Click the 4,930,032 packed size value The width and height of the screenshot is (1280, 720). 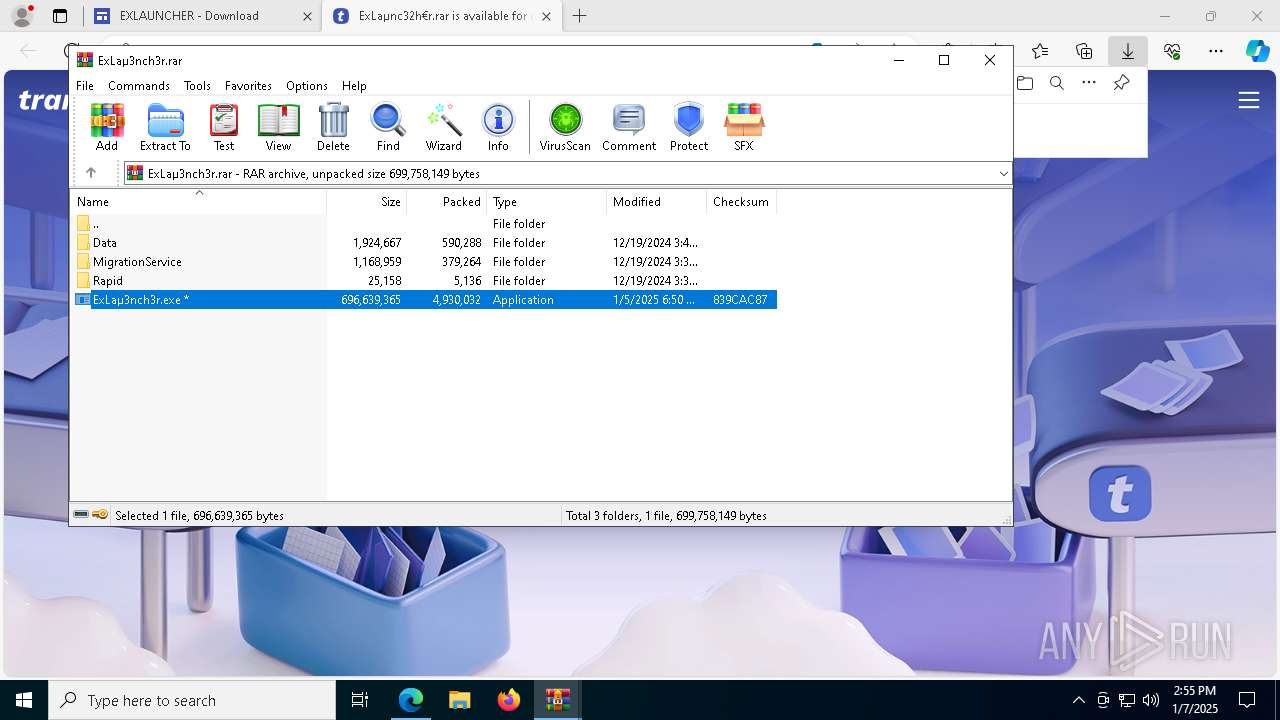pos(456,300)
